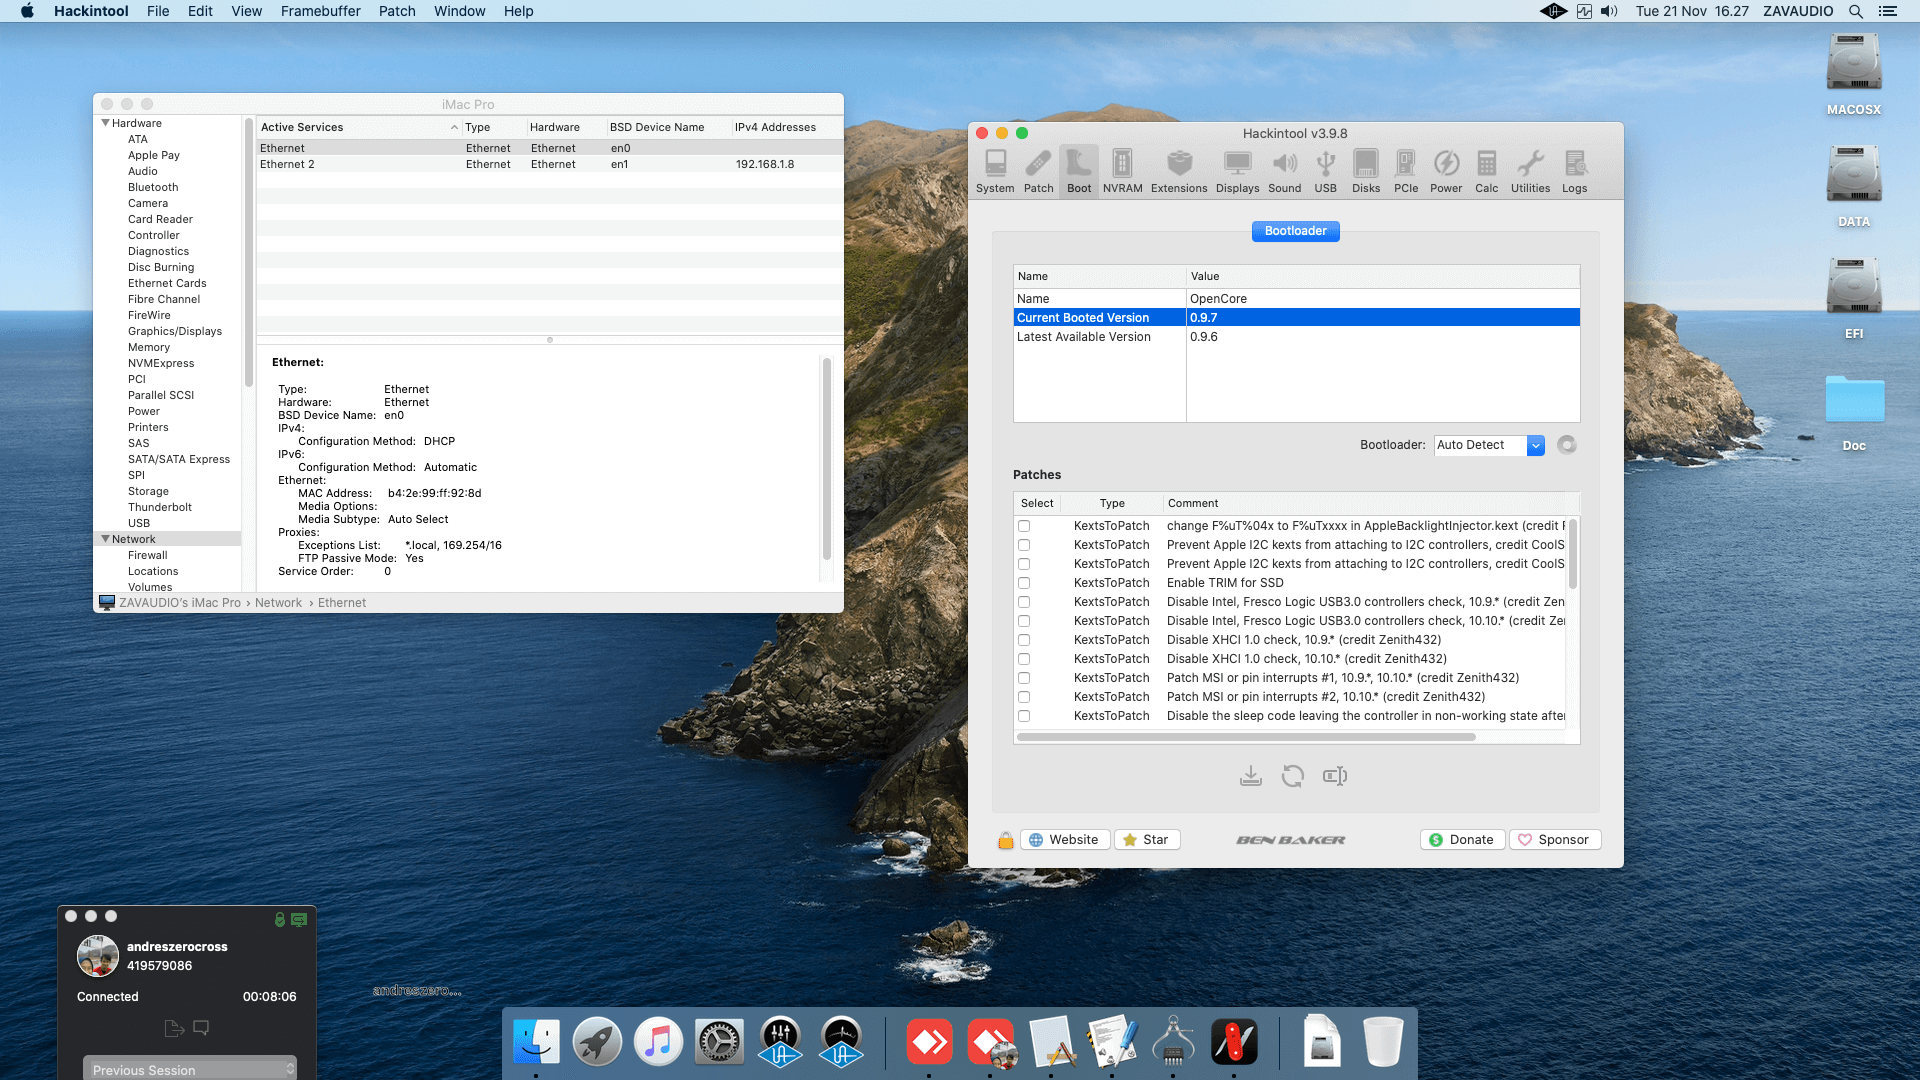Image resolution: width=1920 pixels, height=1080 pixels.
Task: Open the Extensions section in Hackintool
Action: [1179, 171]
